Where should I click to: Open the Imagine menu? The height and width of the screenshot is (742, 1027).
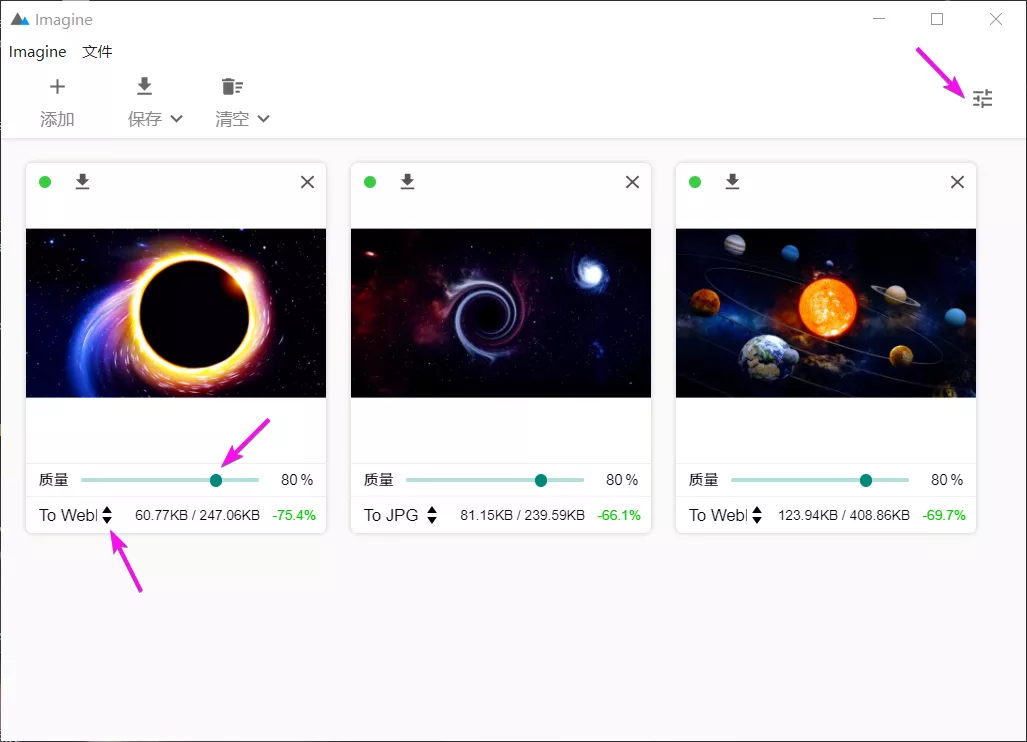pos(38,52)
